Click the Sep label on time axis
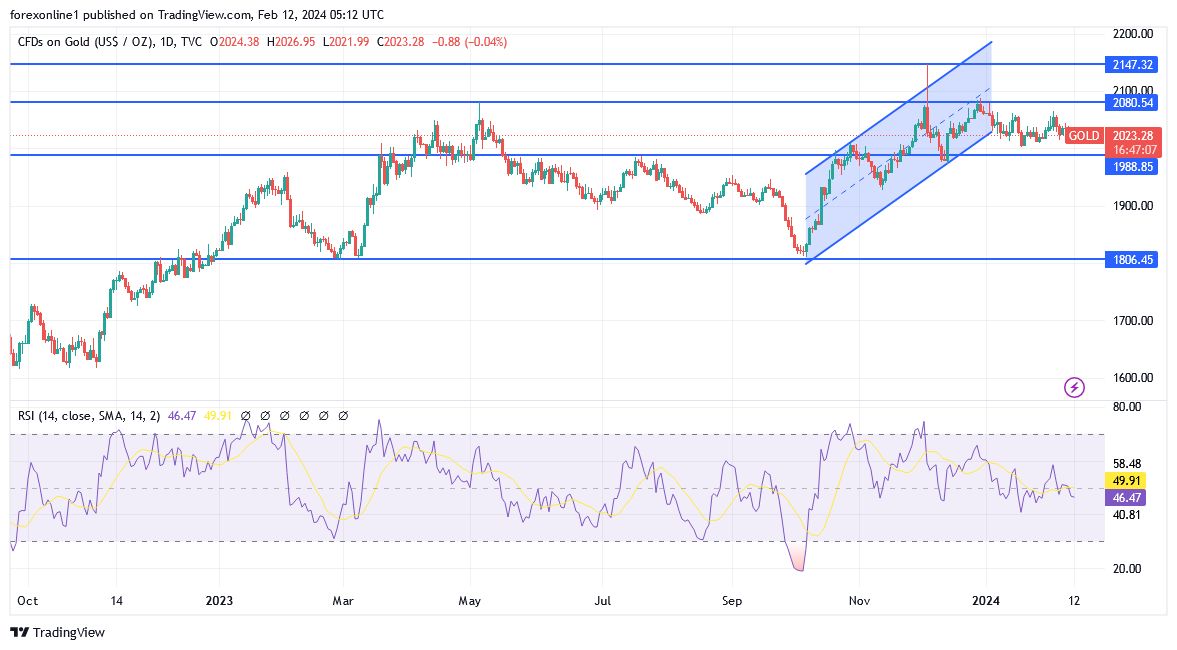1177x650 pixels. 732,600
